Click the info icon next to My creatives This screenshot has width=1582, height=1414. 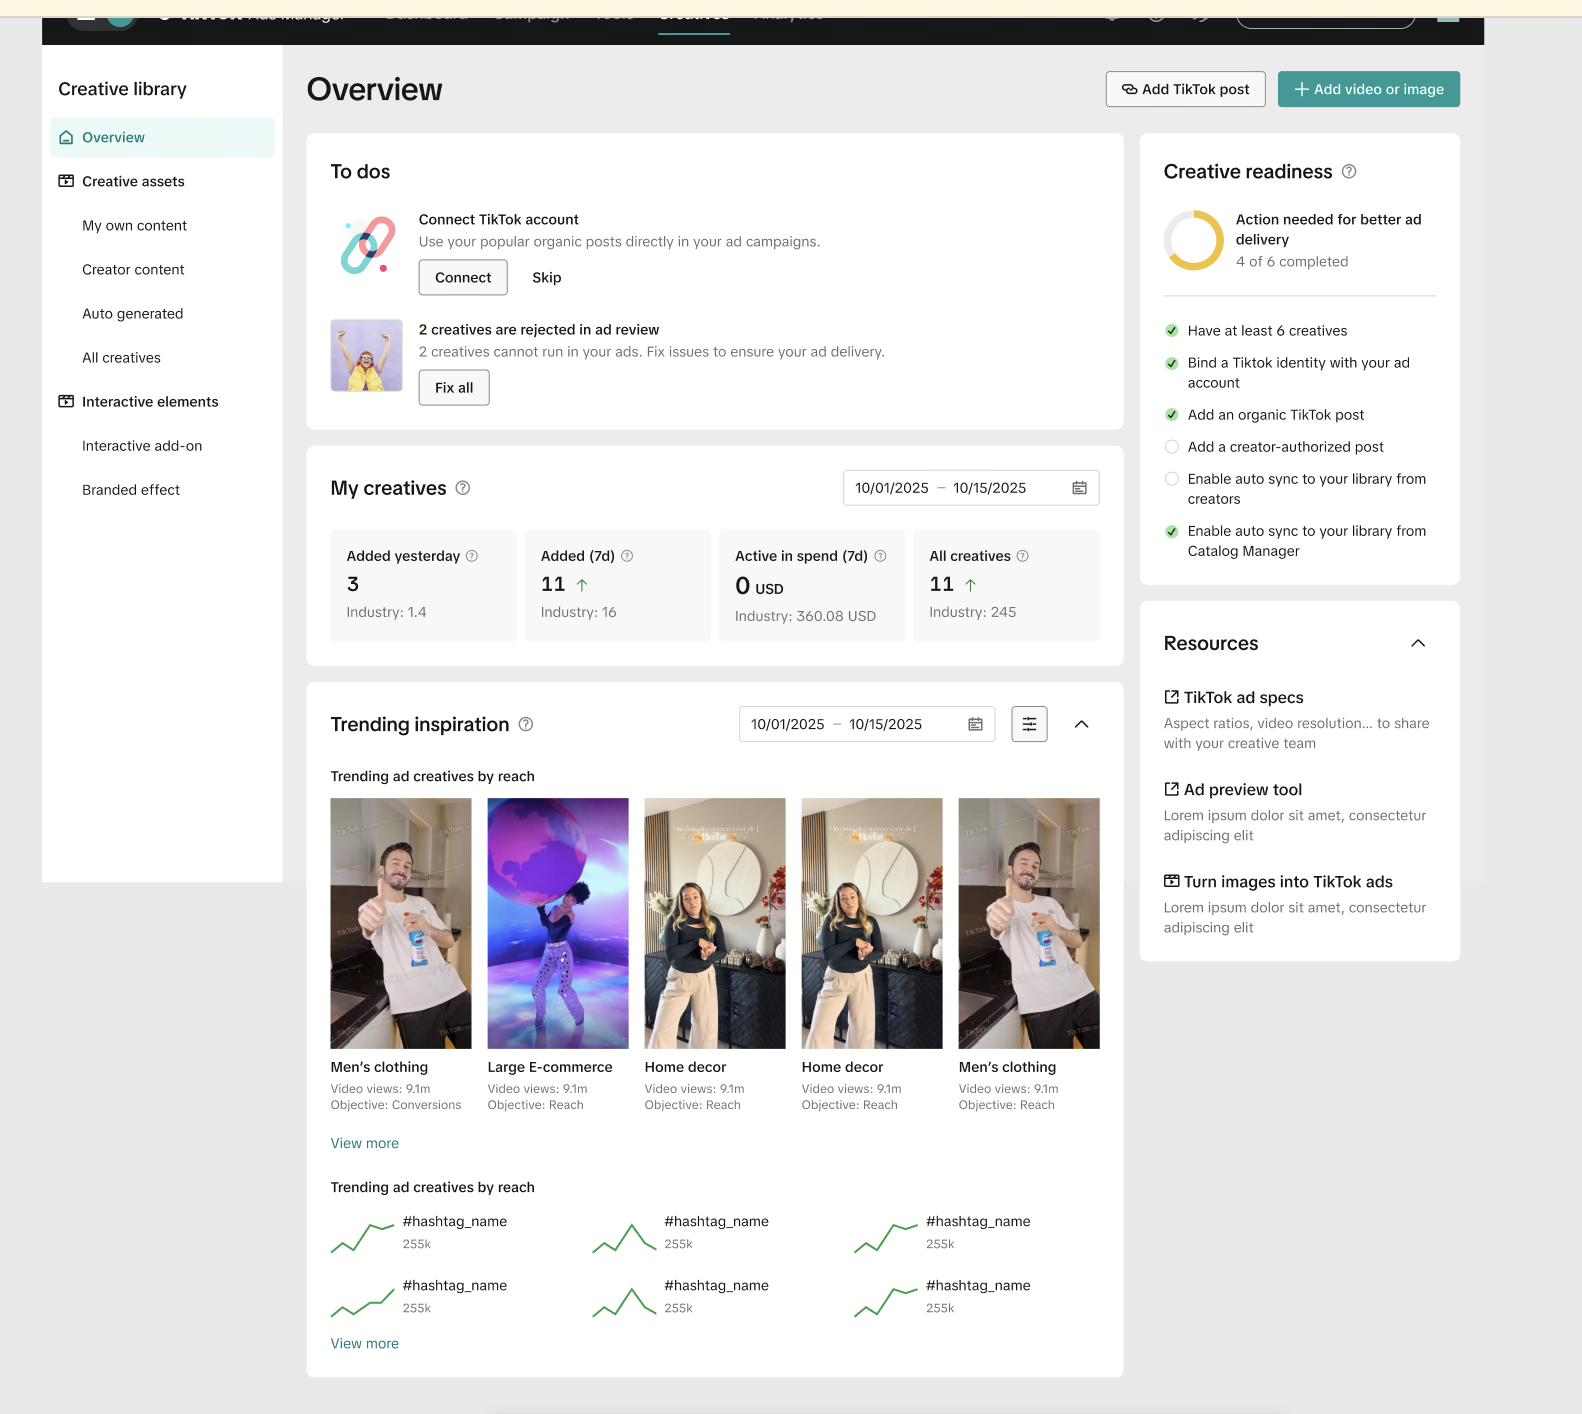[x=463, y=488]
